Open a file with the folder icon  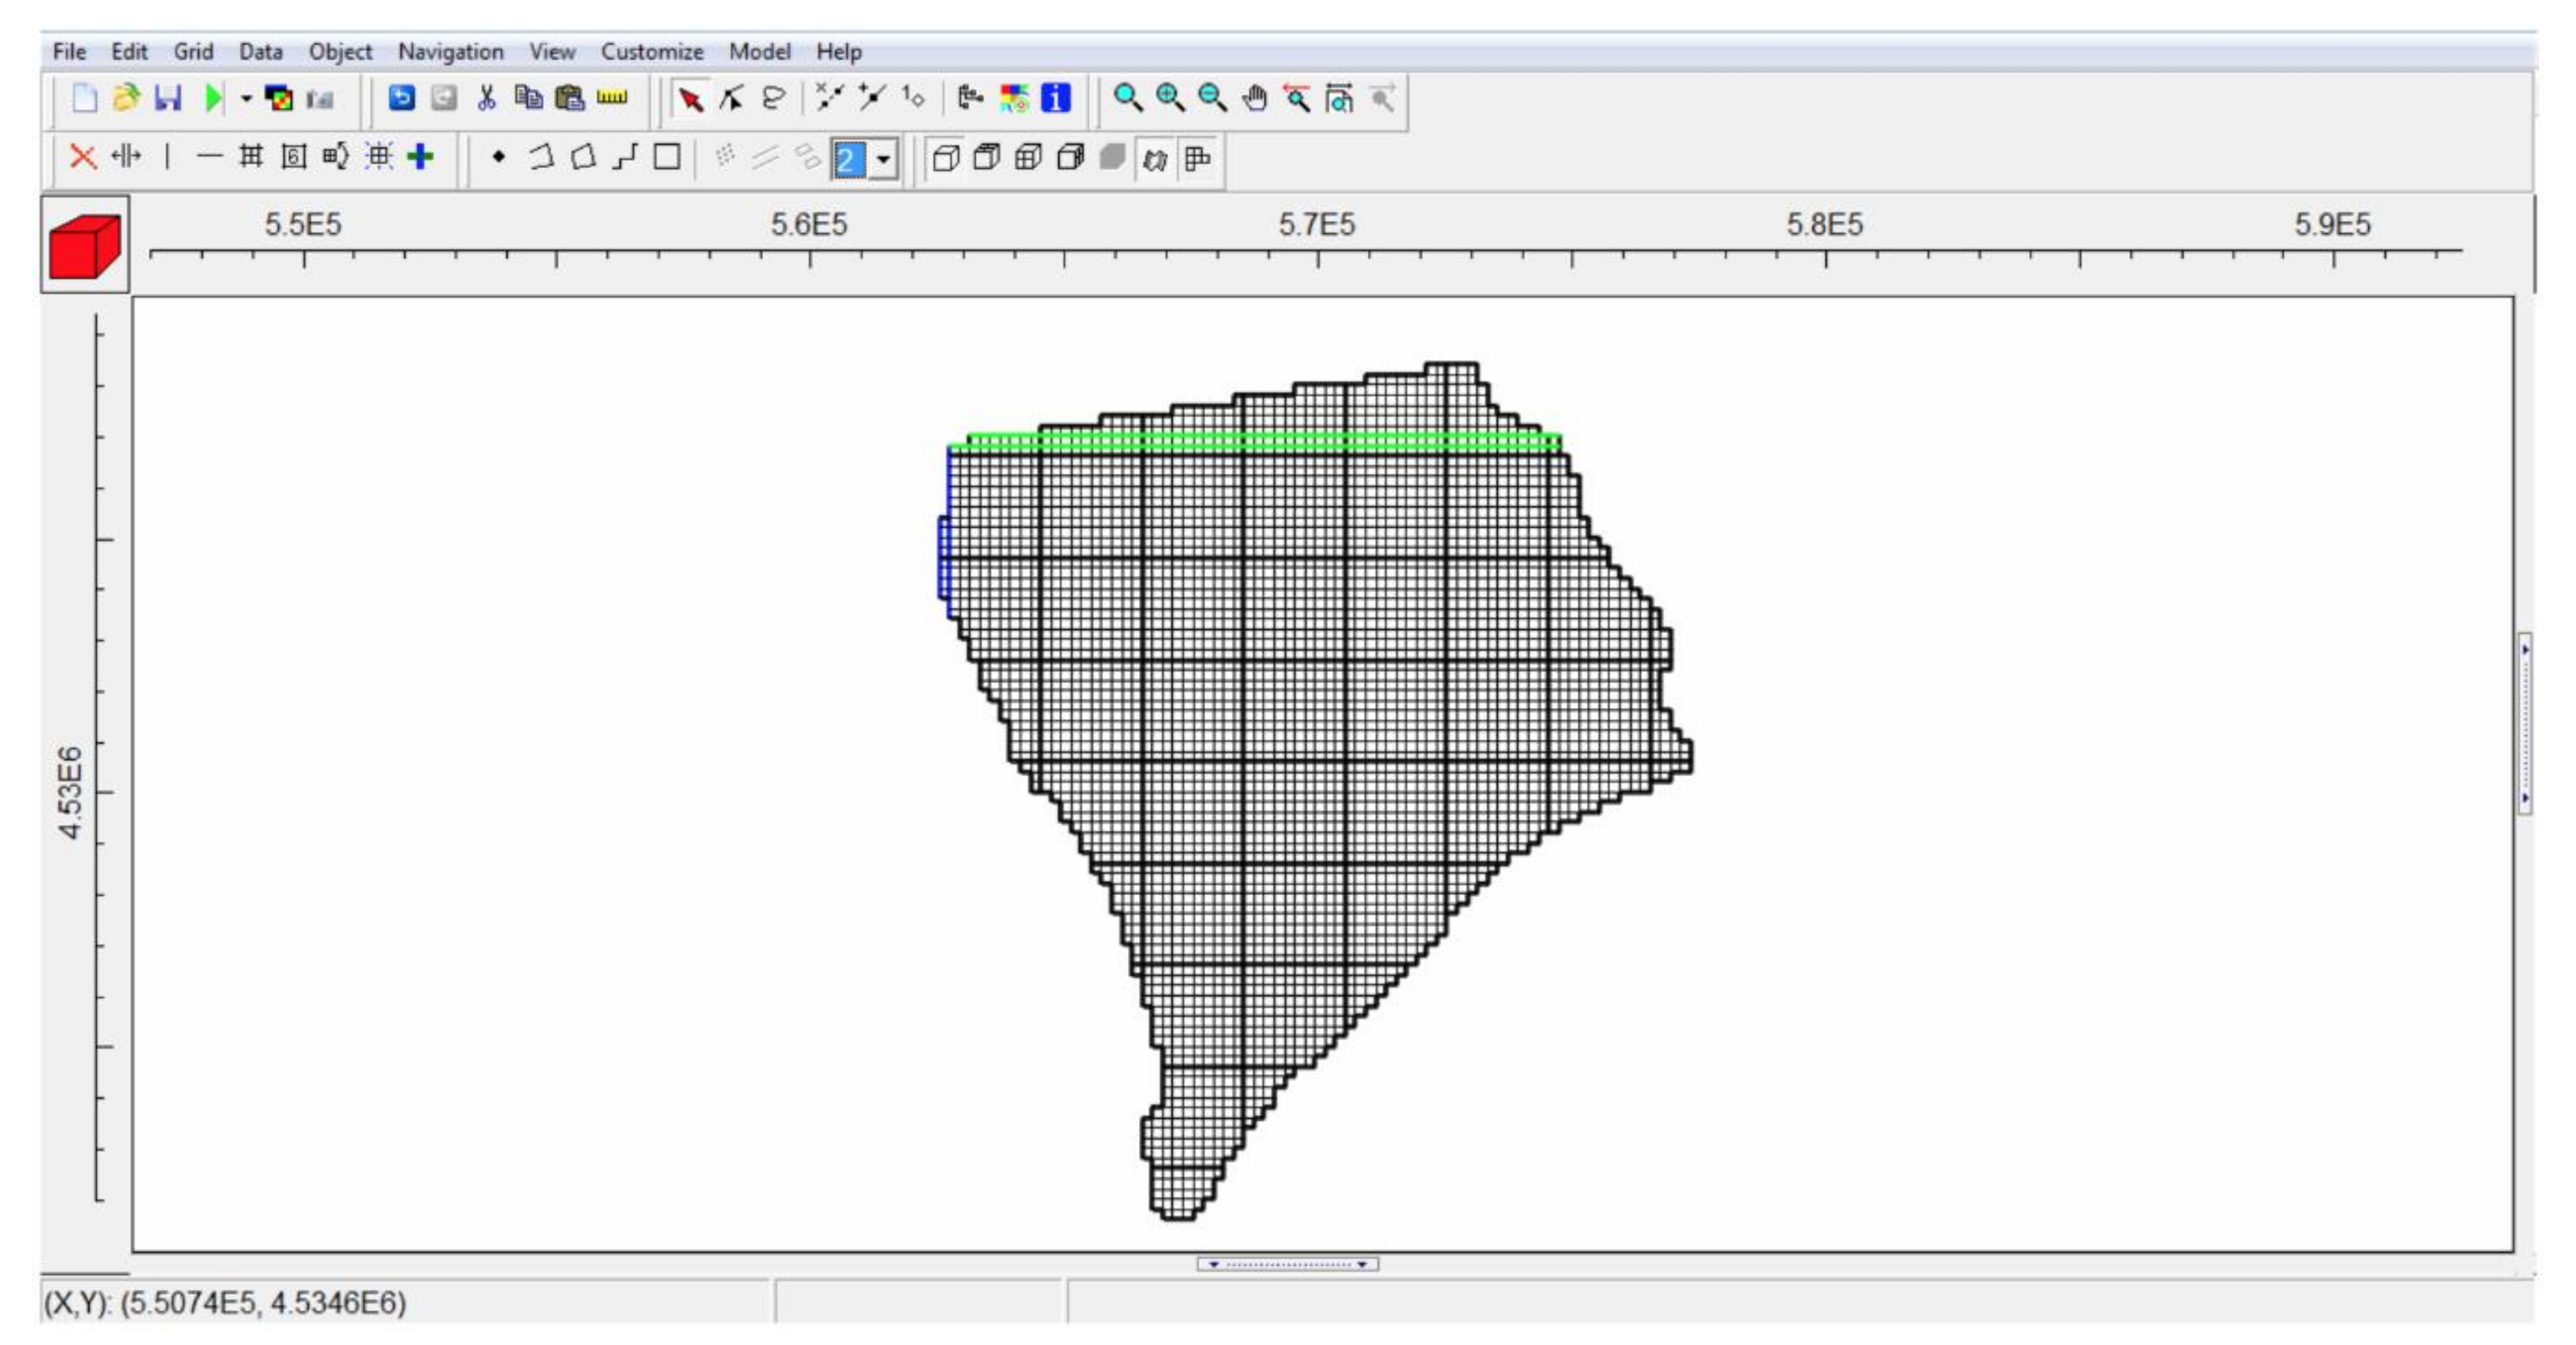pos(126,98)
